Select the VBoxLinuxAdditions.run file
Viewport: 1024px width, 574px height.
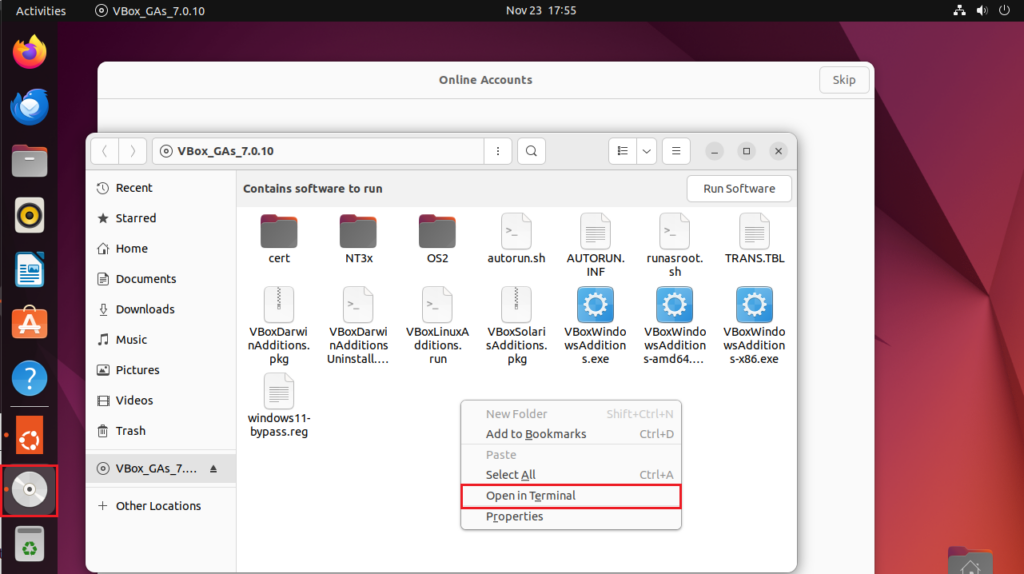[437, 305]
